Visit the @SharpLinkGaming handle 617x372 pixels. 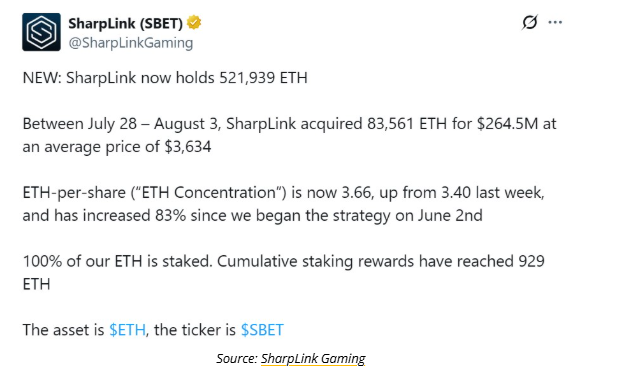pos(131,43)
